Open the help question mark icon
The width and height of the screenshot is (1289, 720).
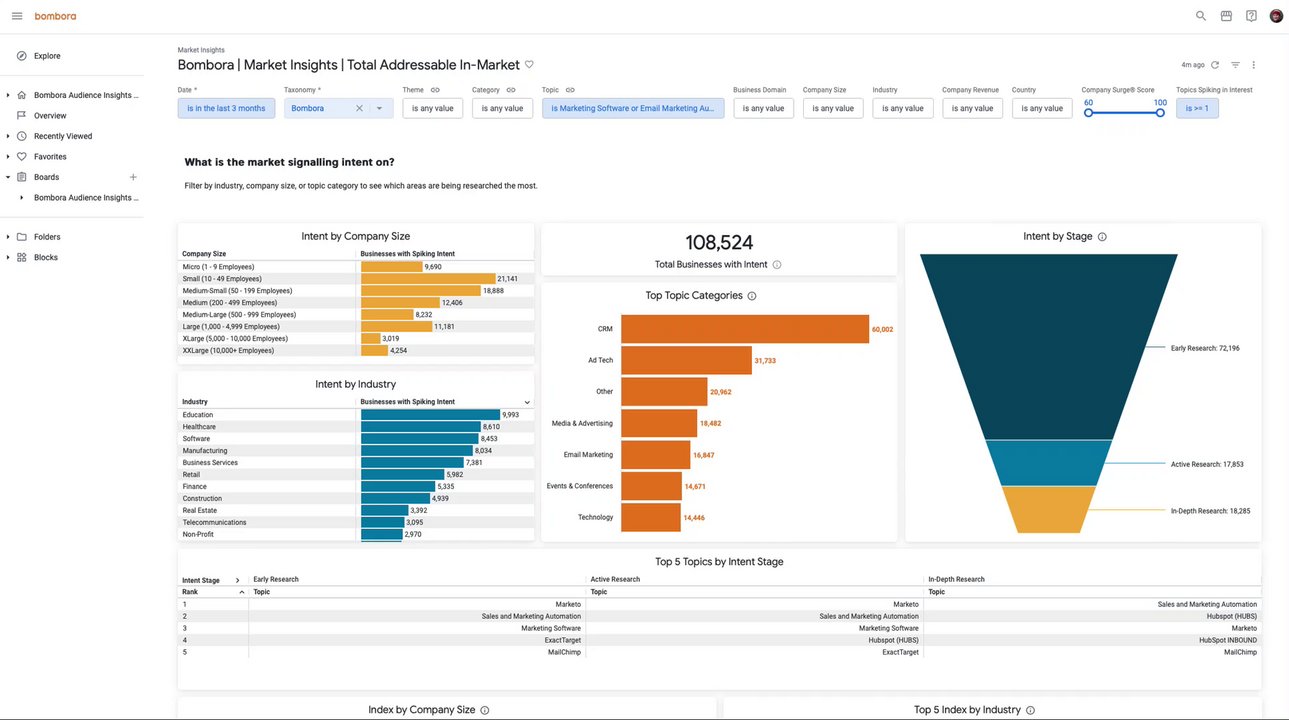coord(1251,16)
